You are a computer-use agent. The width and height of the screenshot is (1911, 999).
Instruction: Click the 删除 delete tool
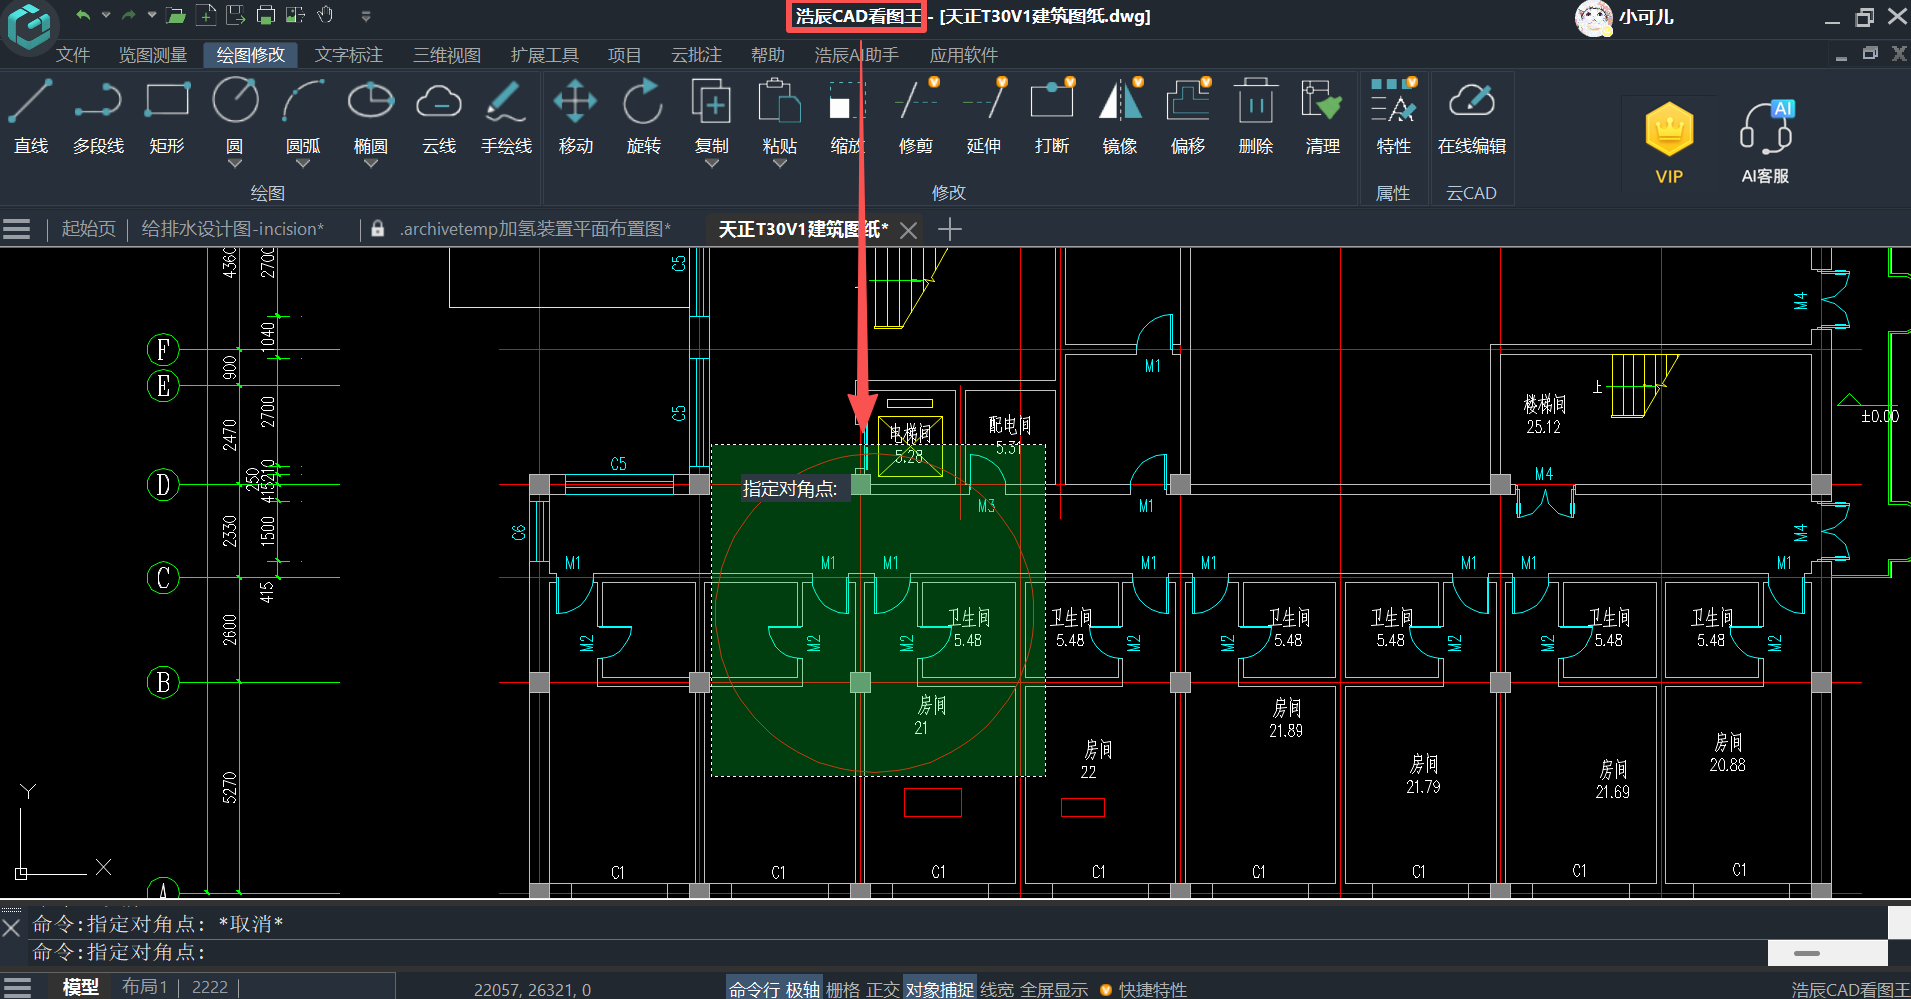(1255, 117)
